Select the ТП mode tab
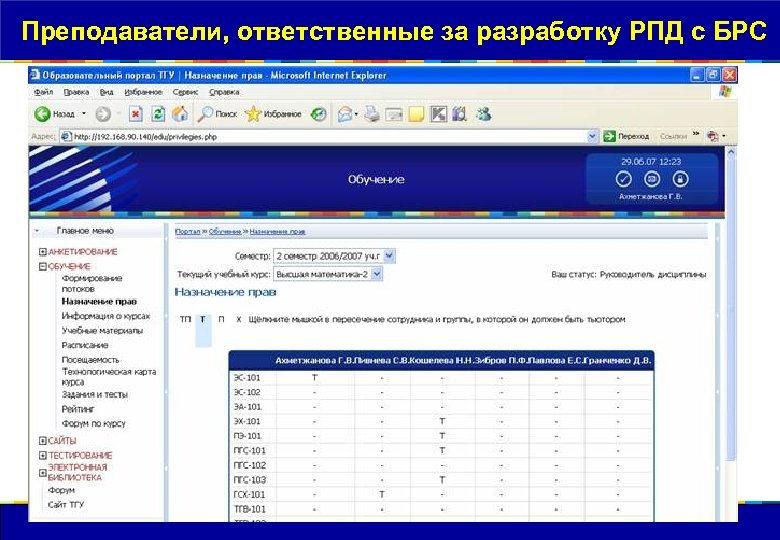 coord(185,319)
